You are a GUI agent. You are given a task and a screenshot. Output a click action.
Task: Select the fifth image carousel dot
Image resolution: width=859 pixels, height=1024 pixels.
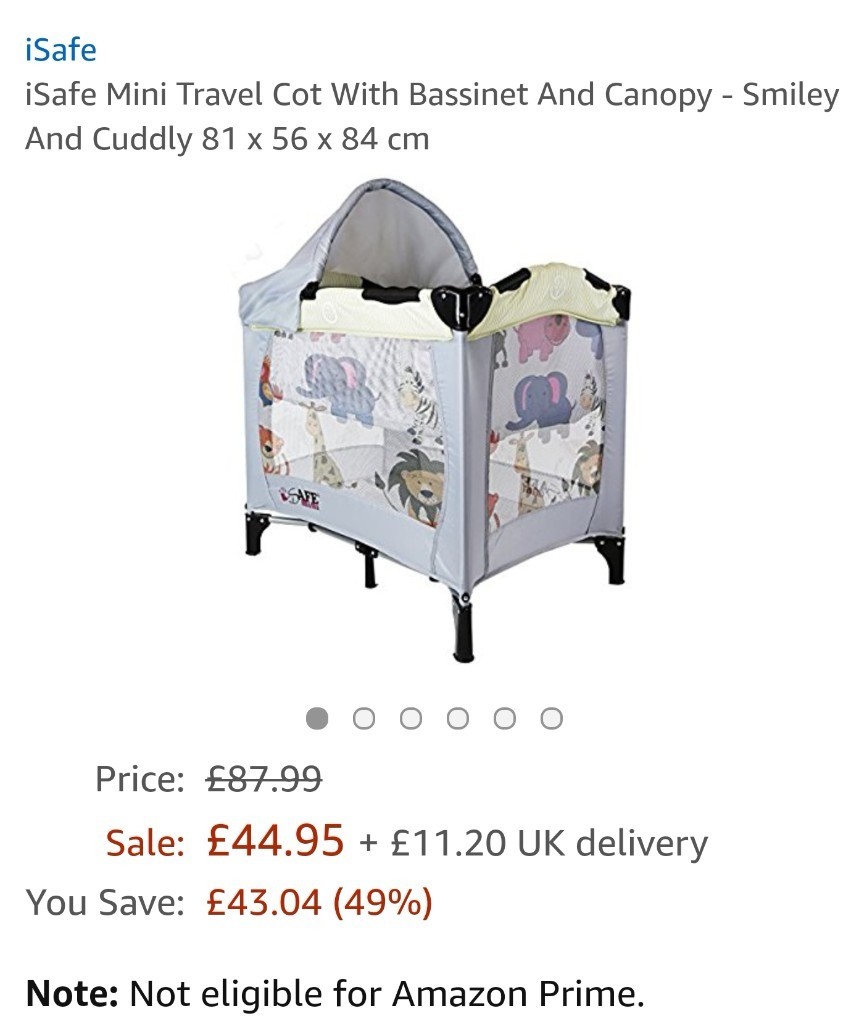(x=505, y=718)
